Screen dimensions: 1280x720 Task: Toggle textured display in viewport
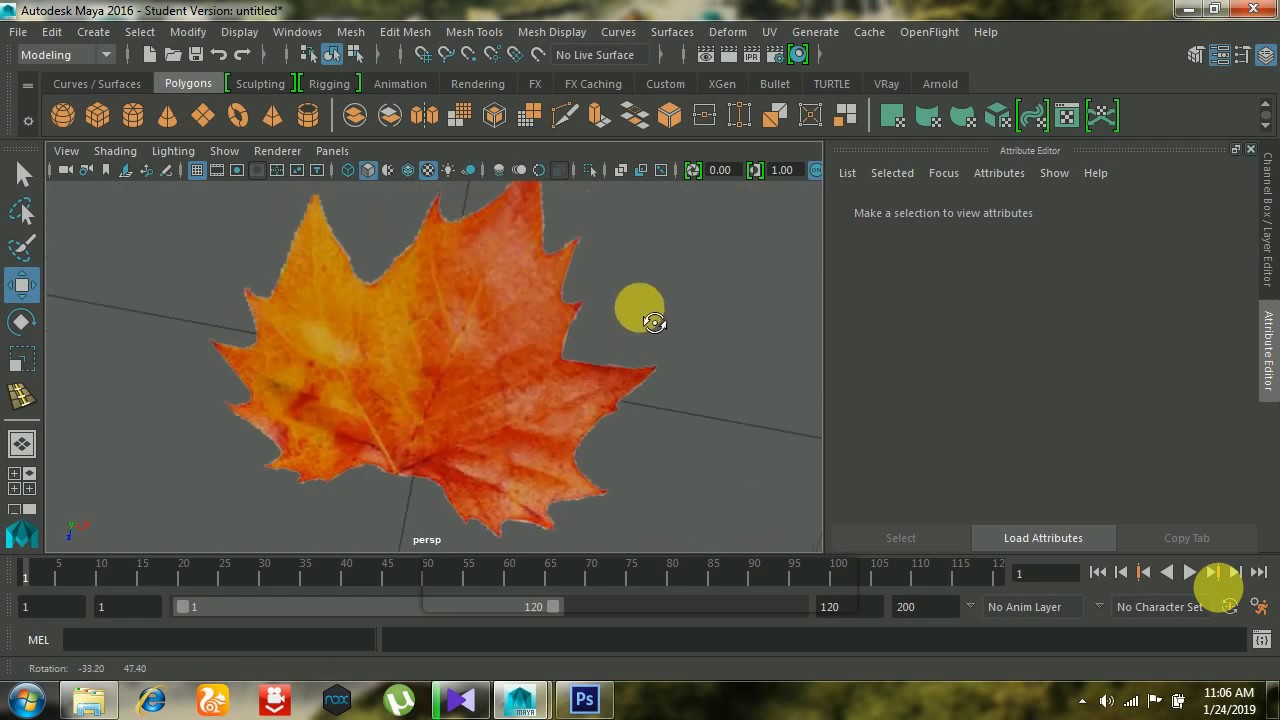428,170
